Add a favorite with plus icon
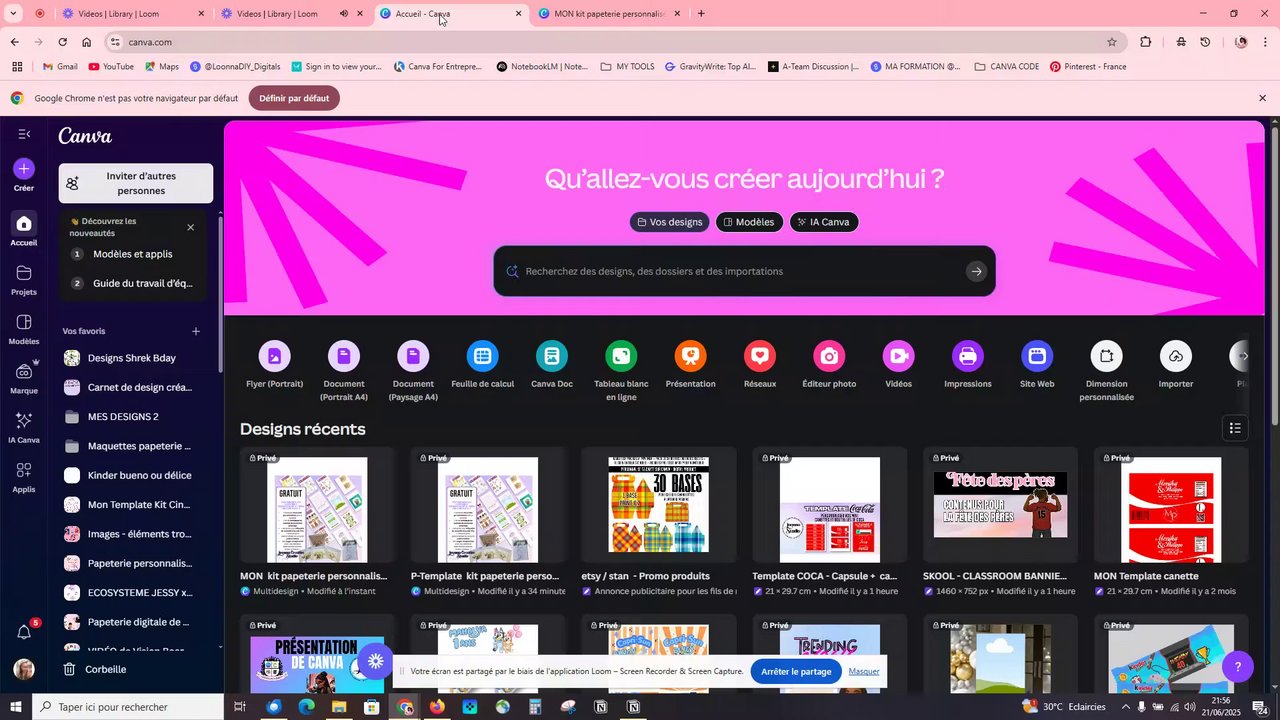The width and height of the screenshot is (1280, 720). coord(196,331)
